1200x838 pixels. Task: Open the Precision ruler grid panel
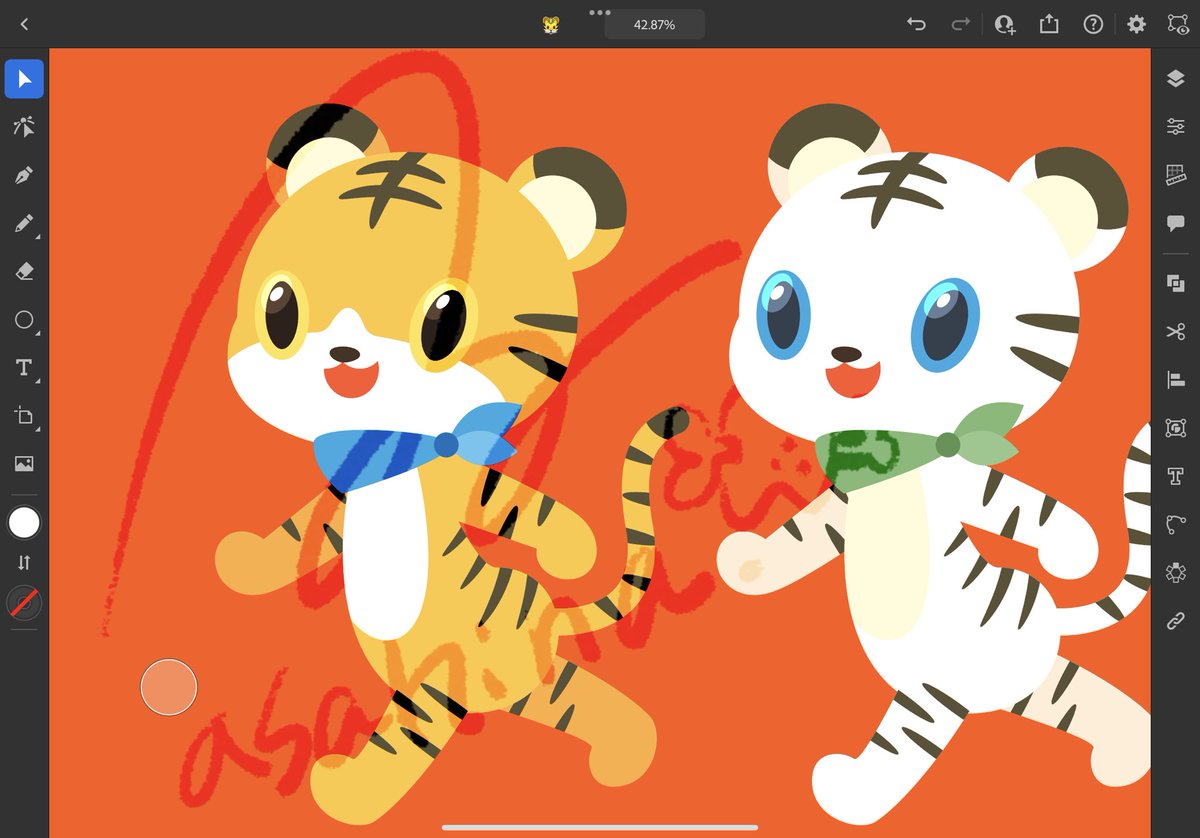1176,175
